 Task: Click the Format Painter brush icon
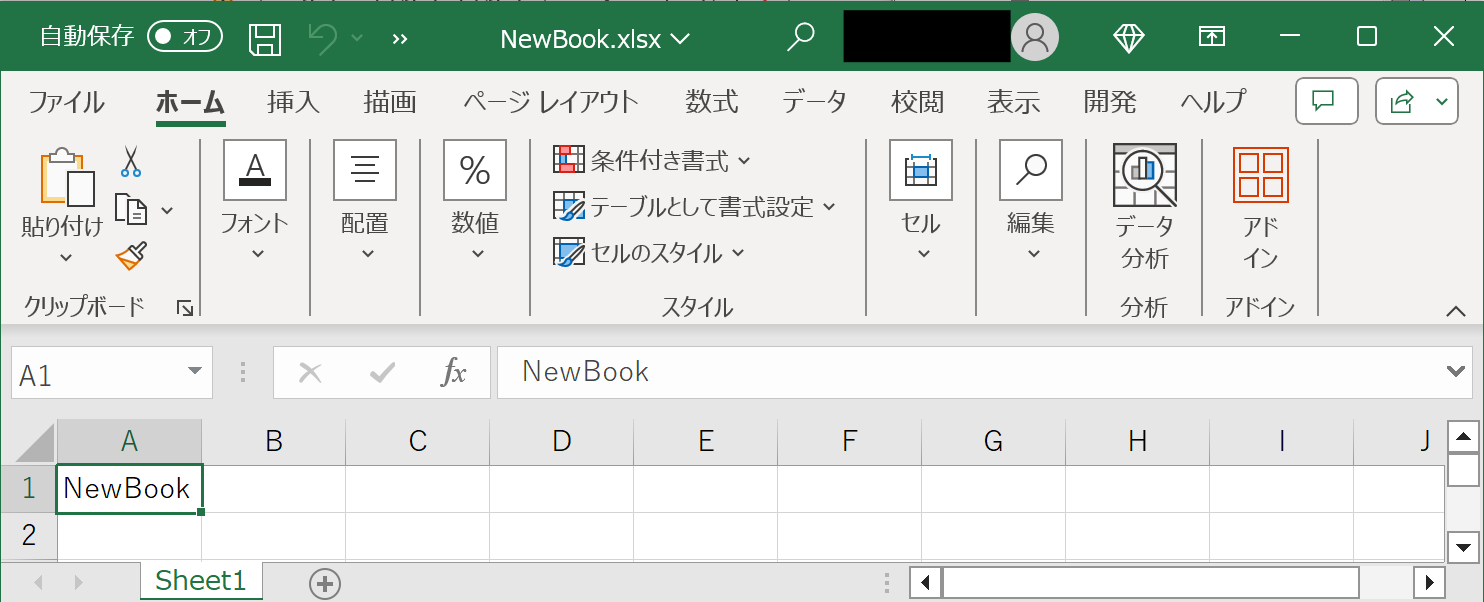coord(131,256)
